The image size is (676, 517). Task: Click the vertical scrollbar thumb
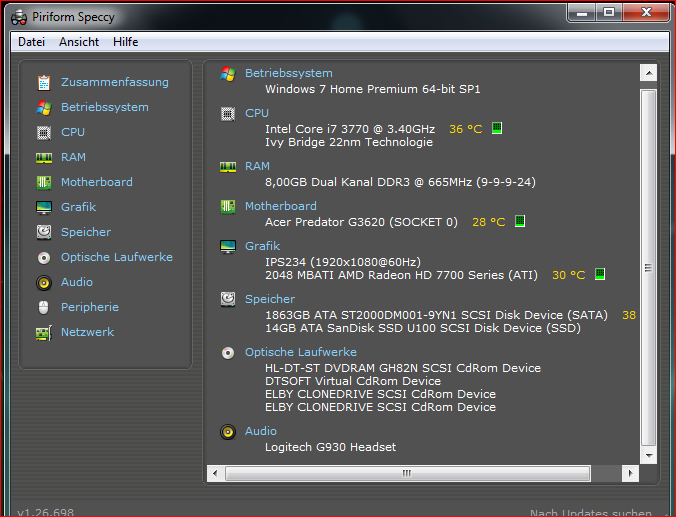pos(648,268)
